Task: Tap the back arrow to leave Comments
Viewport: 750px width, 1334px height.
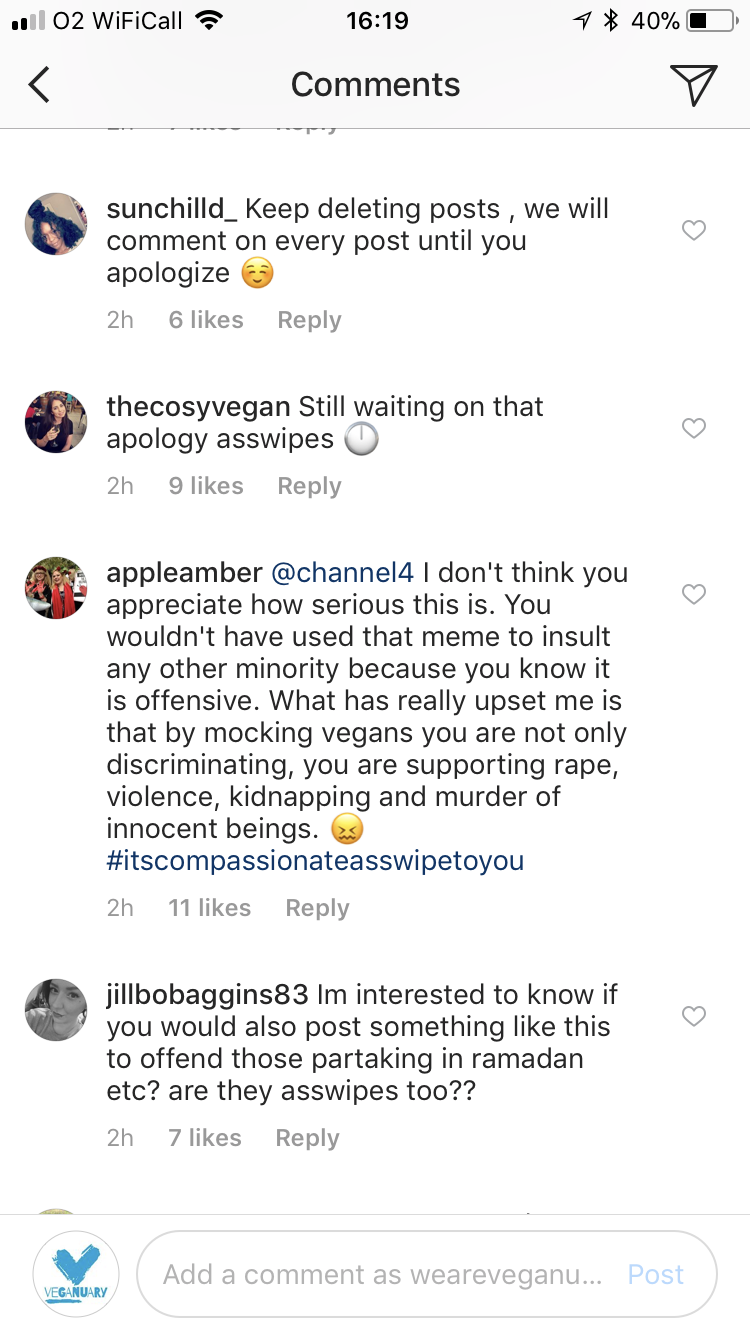Action: (x=38, y=84)
